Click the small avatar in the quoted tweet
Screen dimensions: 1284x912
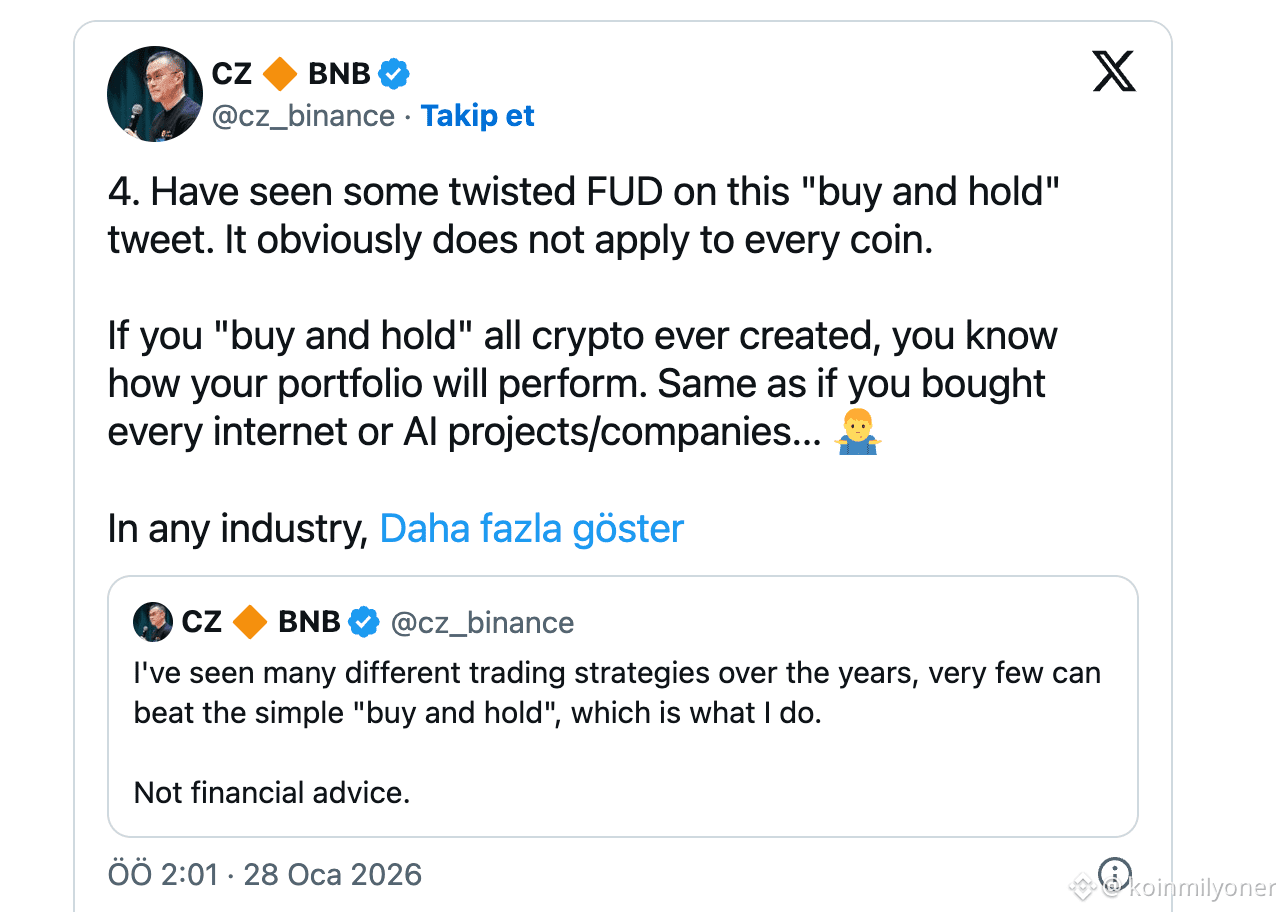(153, 622)
